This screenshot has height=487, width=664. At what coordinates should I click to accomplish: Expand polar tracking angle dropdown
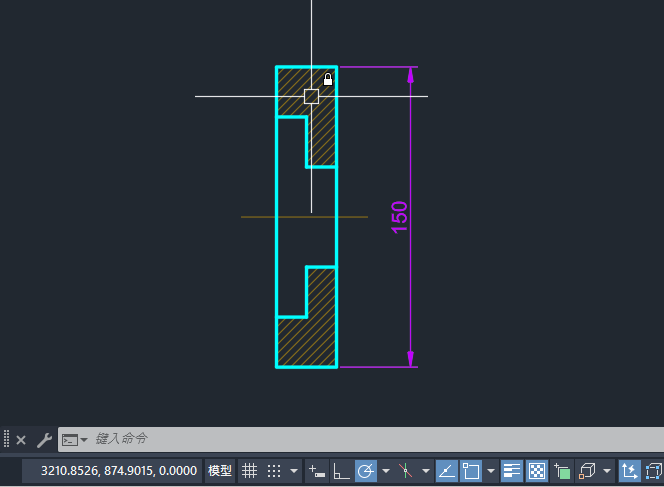386,471
